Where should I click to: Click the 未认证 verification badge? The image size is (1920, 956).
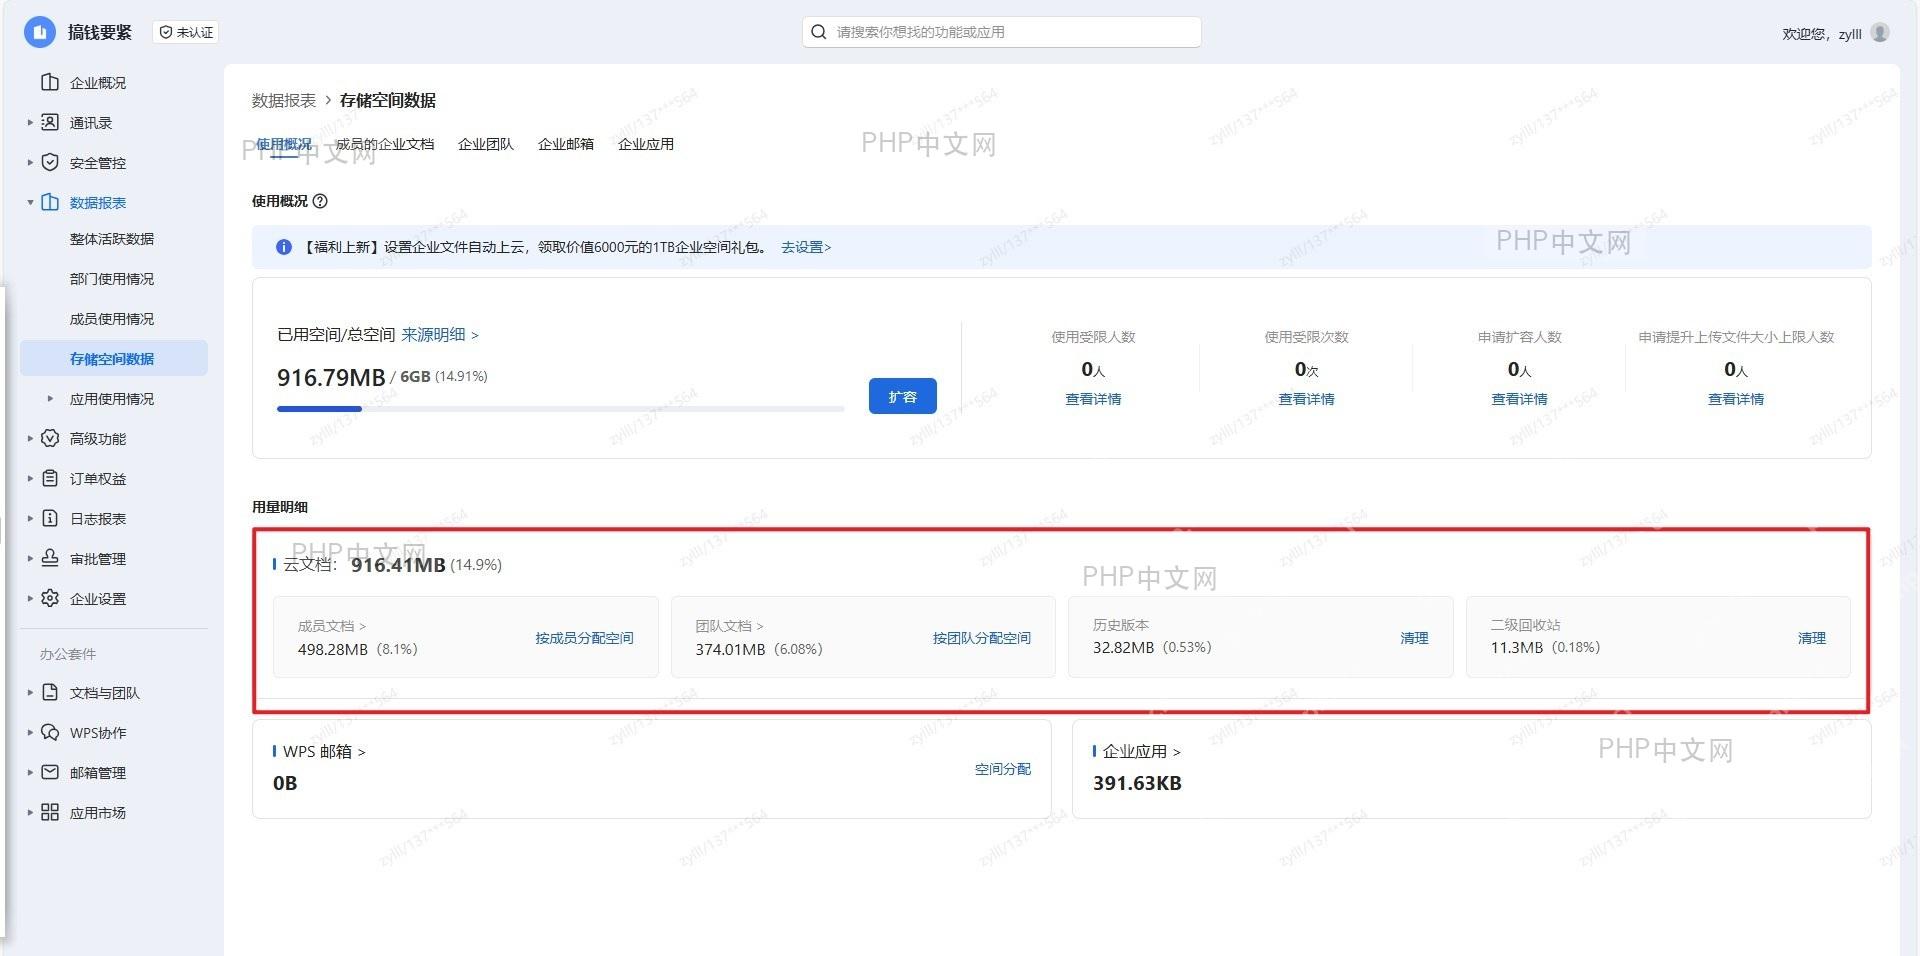[x=187, y=32]
